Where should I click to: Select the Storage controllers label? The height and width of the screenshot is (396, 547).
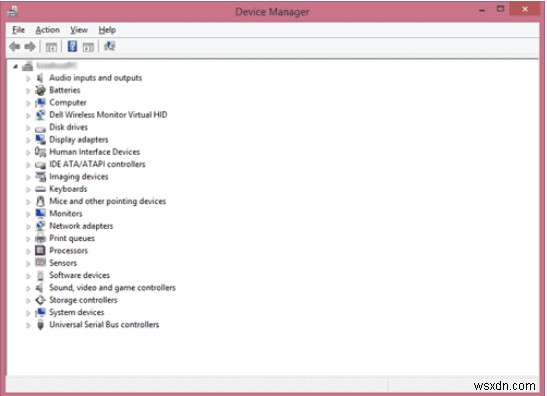click(83, 300)
